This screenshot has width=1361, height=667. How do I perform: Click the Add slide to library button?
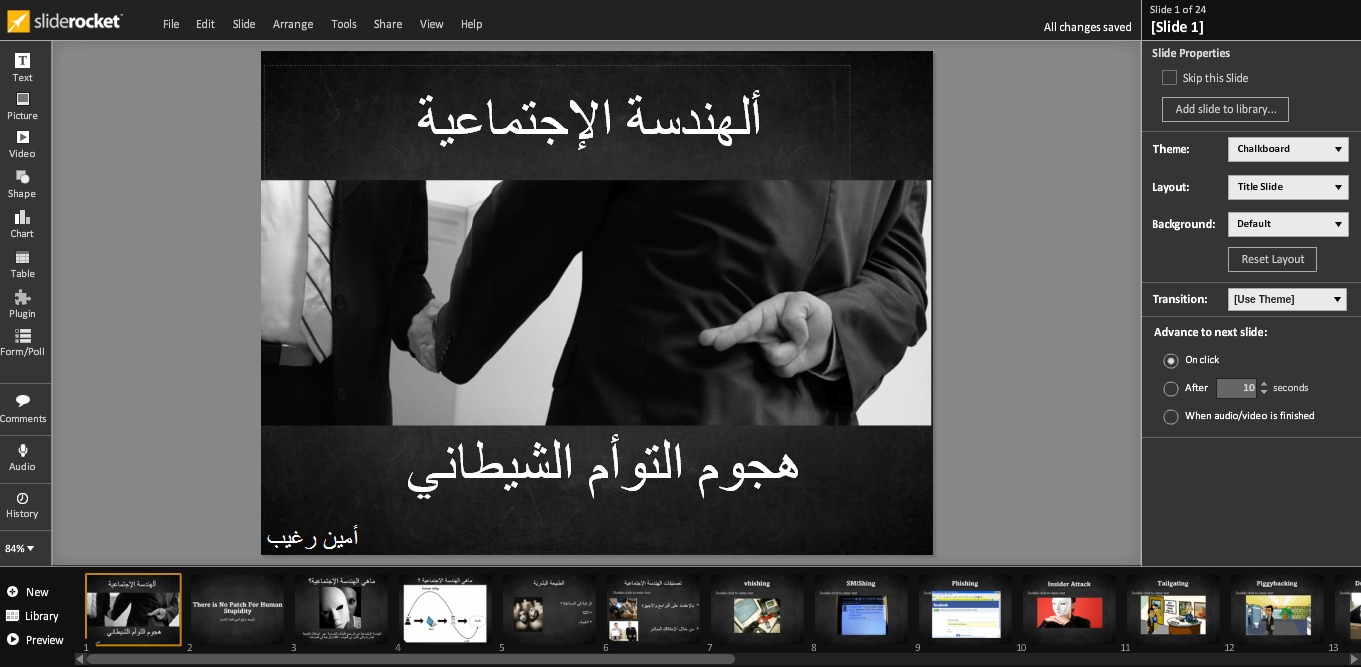[x=1225, y=109]
